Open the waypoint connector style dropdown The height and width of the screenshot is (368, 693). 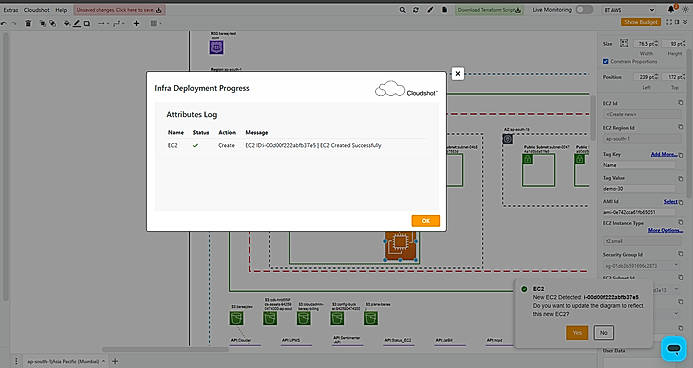point(119,23)
